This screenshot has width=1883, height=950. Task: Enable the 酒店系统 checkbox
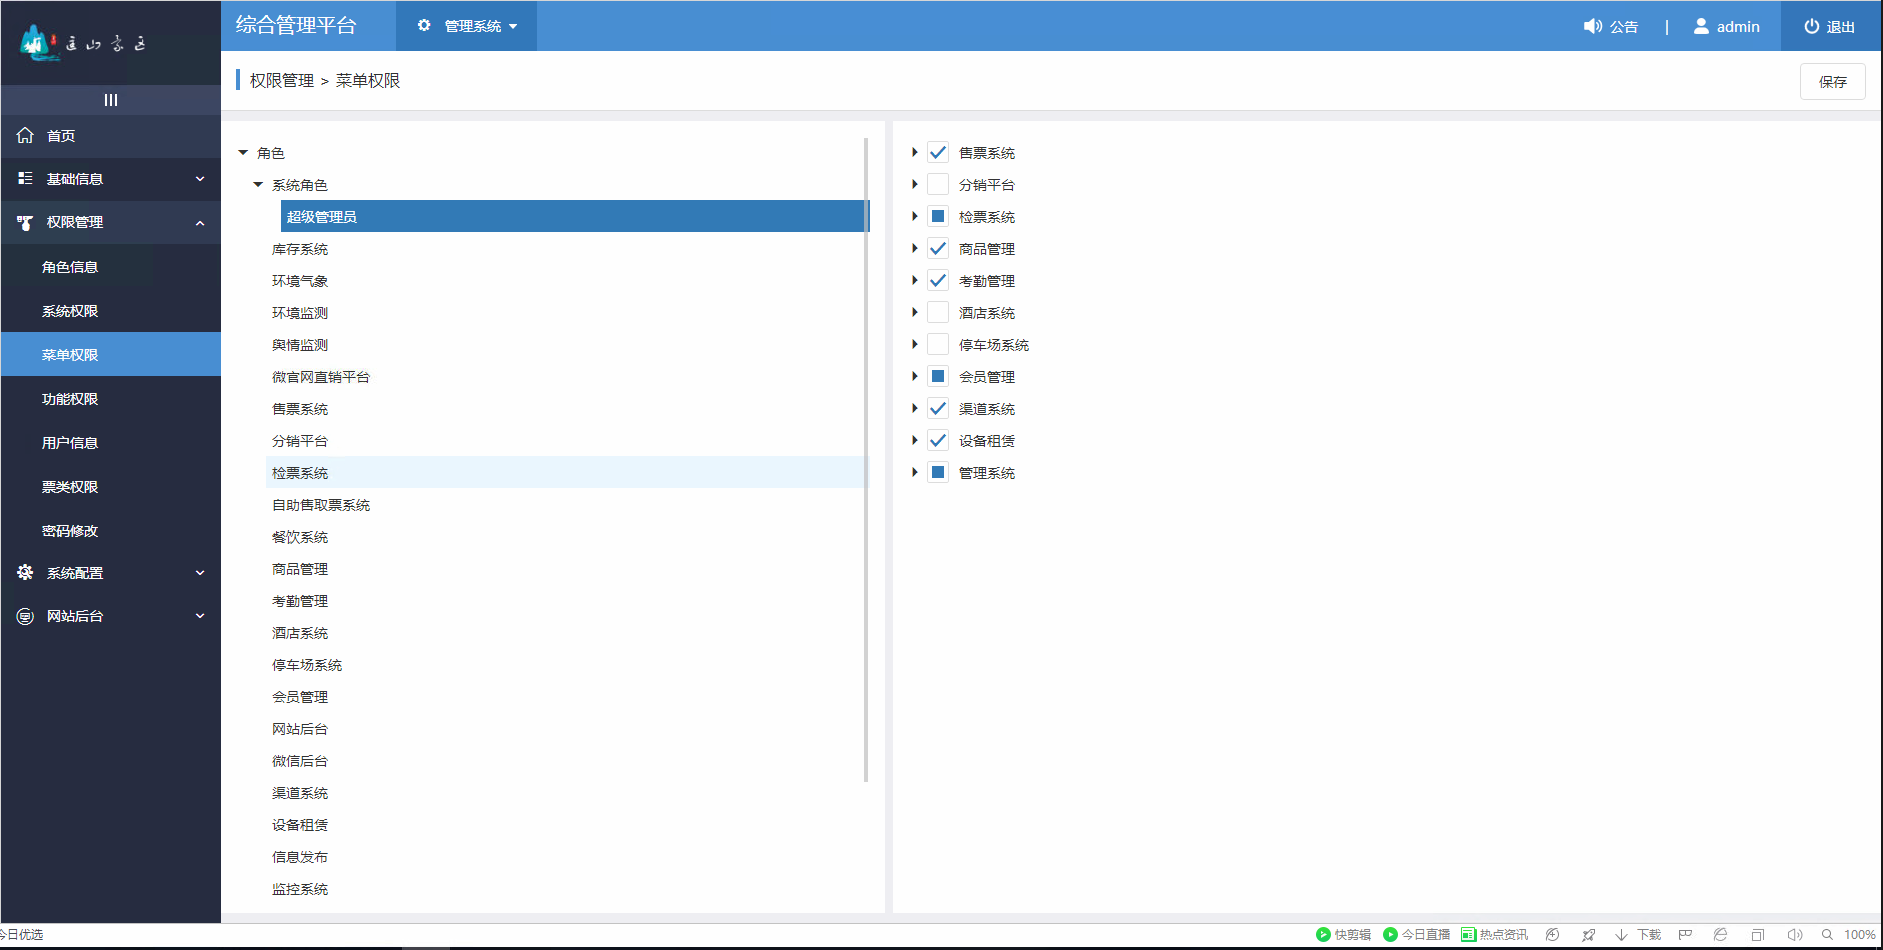click(x=938, y=313)
